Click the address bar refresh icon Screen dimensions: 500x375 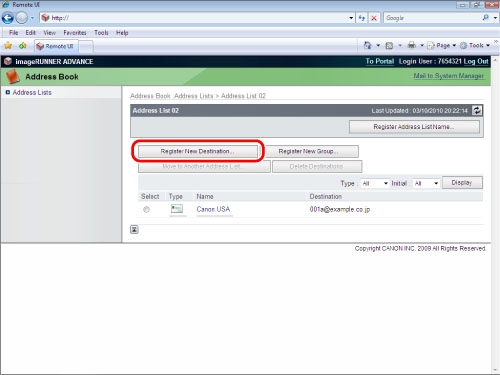tap(362, 18)
